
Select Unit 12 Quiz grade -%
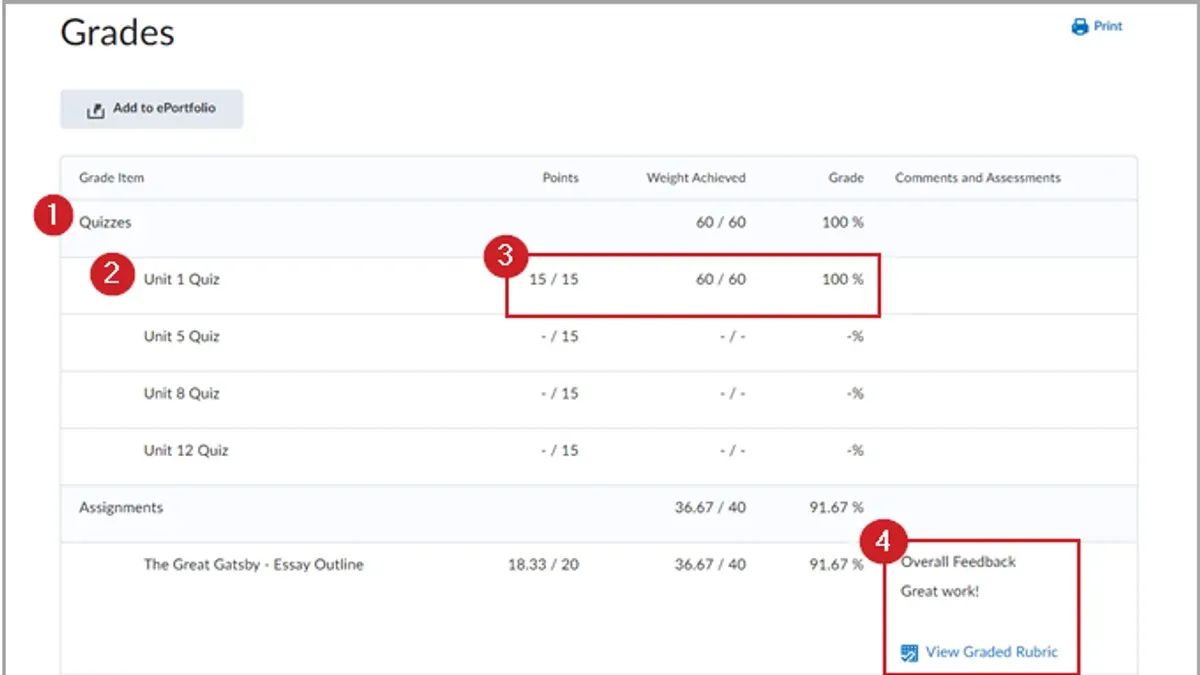pos(855,451)
